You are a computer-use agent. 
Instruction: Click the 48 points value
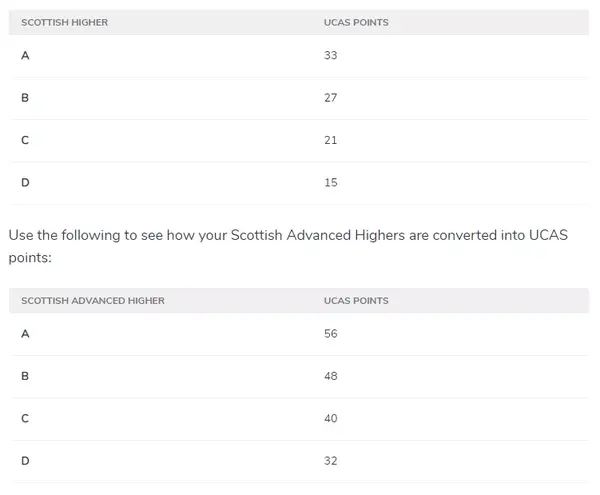[331, 376]
